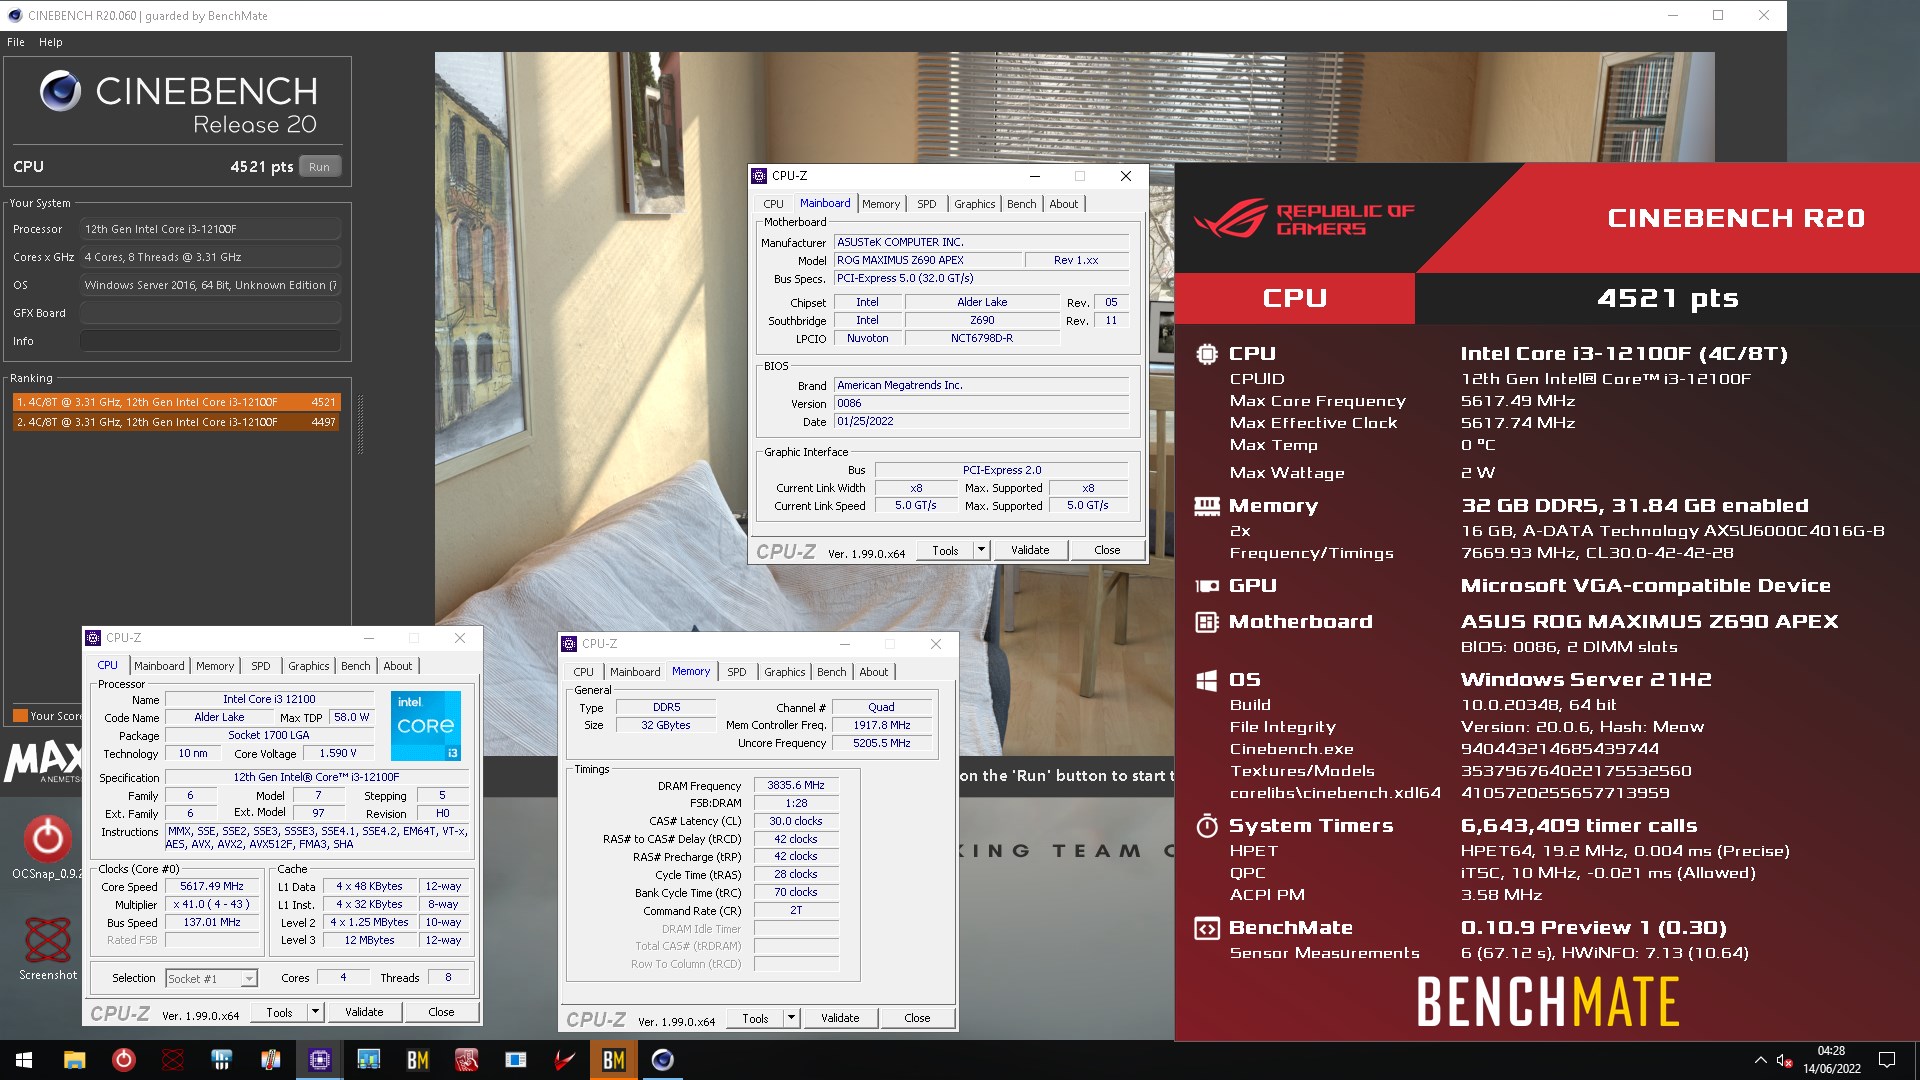Open the Screenshot desktop shortcut
This screenshot has width=1920, height=1080.
47,948
